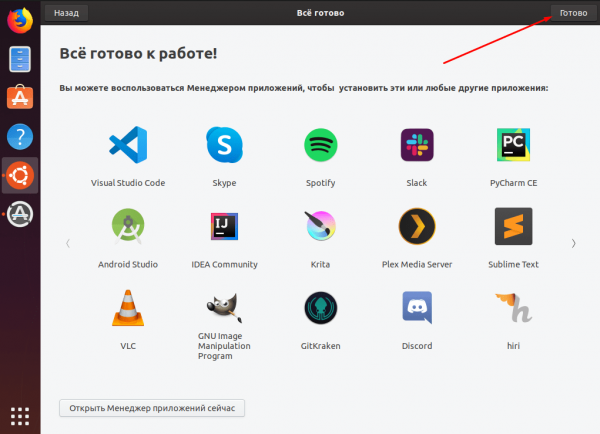Click the Discord app icon
Image resolution: width=600 pixels, height=434 pixels.
click(417, 308)
